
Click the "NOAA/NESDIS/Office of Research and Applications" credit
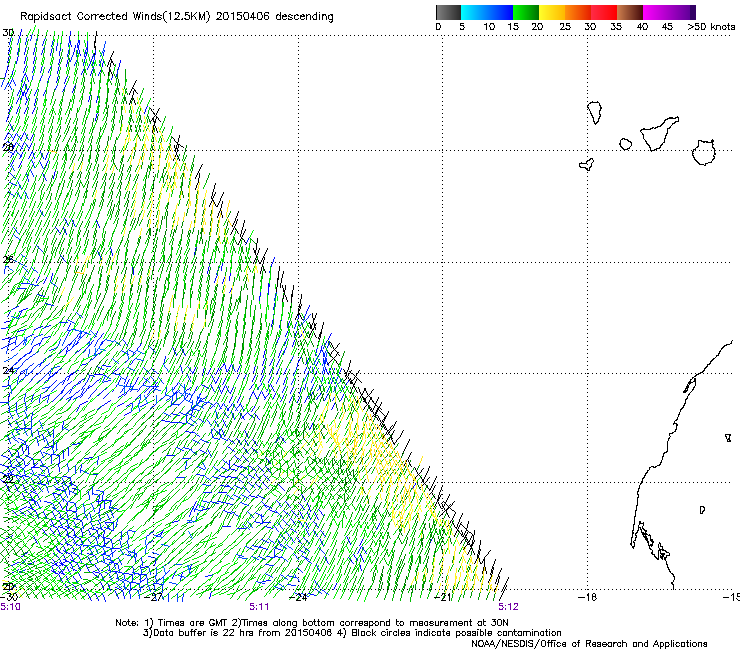pos(589,644)
